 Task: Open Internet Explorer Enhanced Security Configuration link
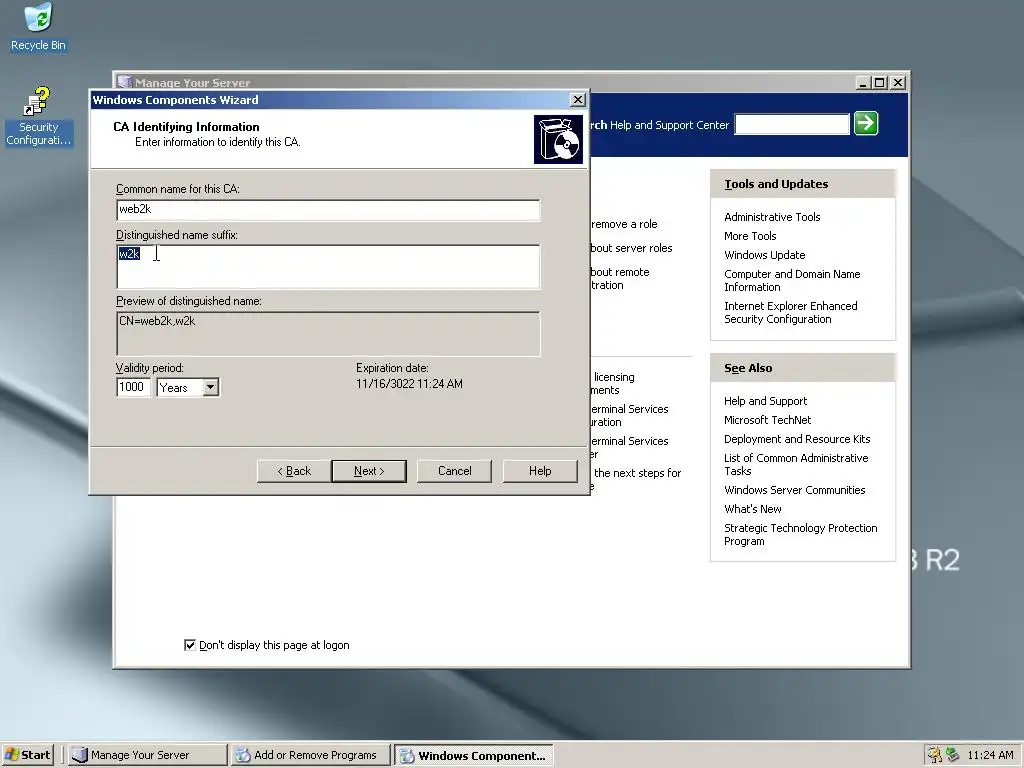(790, 312)
